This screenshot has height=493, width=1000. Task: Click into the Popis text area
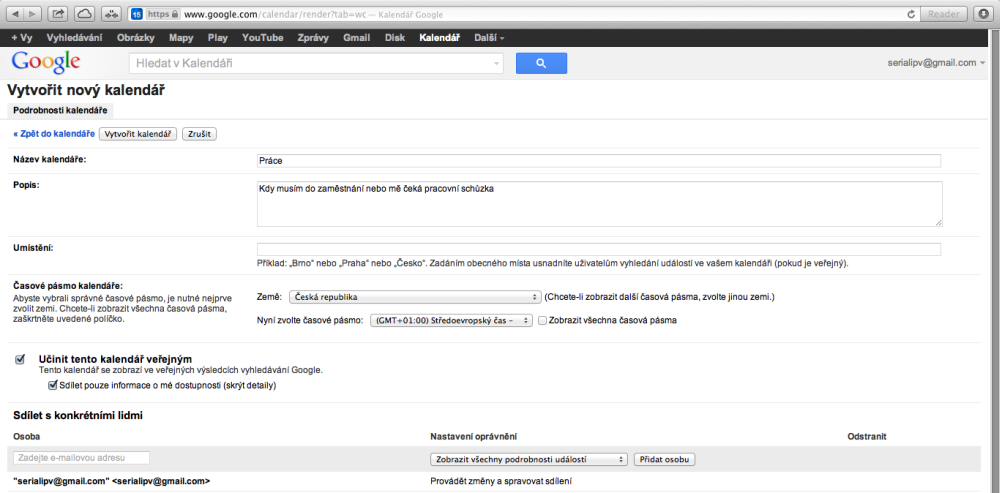pyautogui.click(x=599, y=204)
